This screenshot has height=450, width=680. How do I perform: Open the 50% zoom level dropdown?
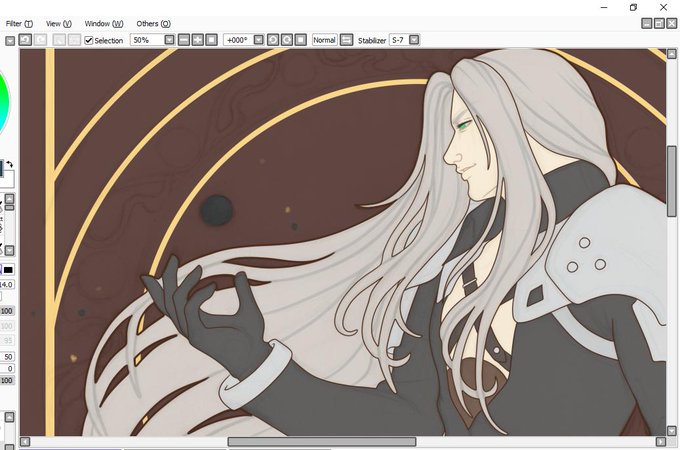click(170, 40)
